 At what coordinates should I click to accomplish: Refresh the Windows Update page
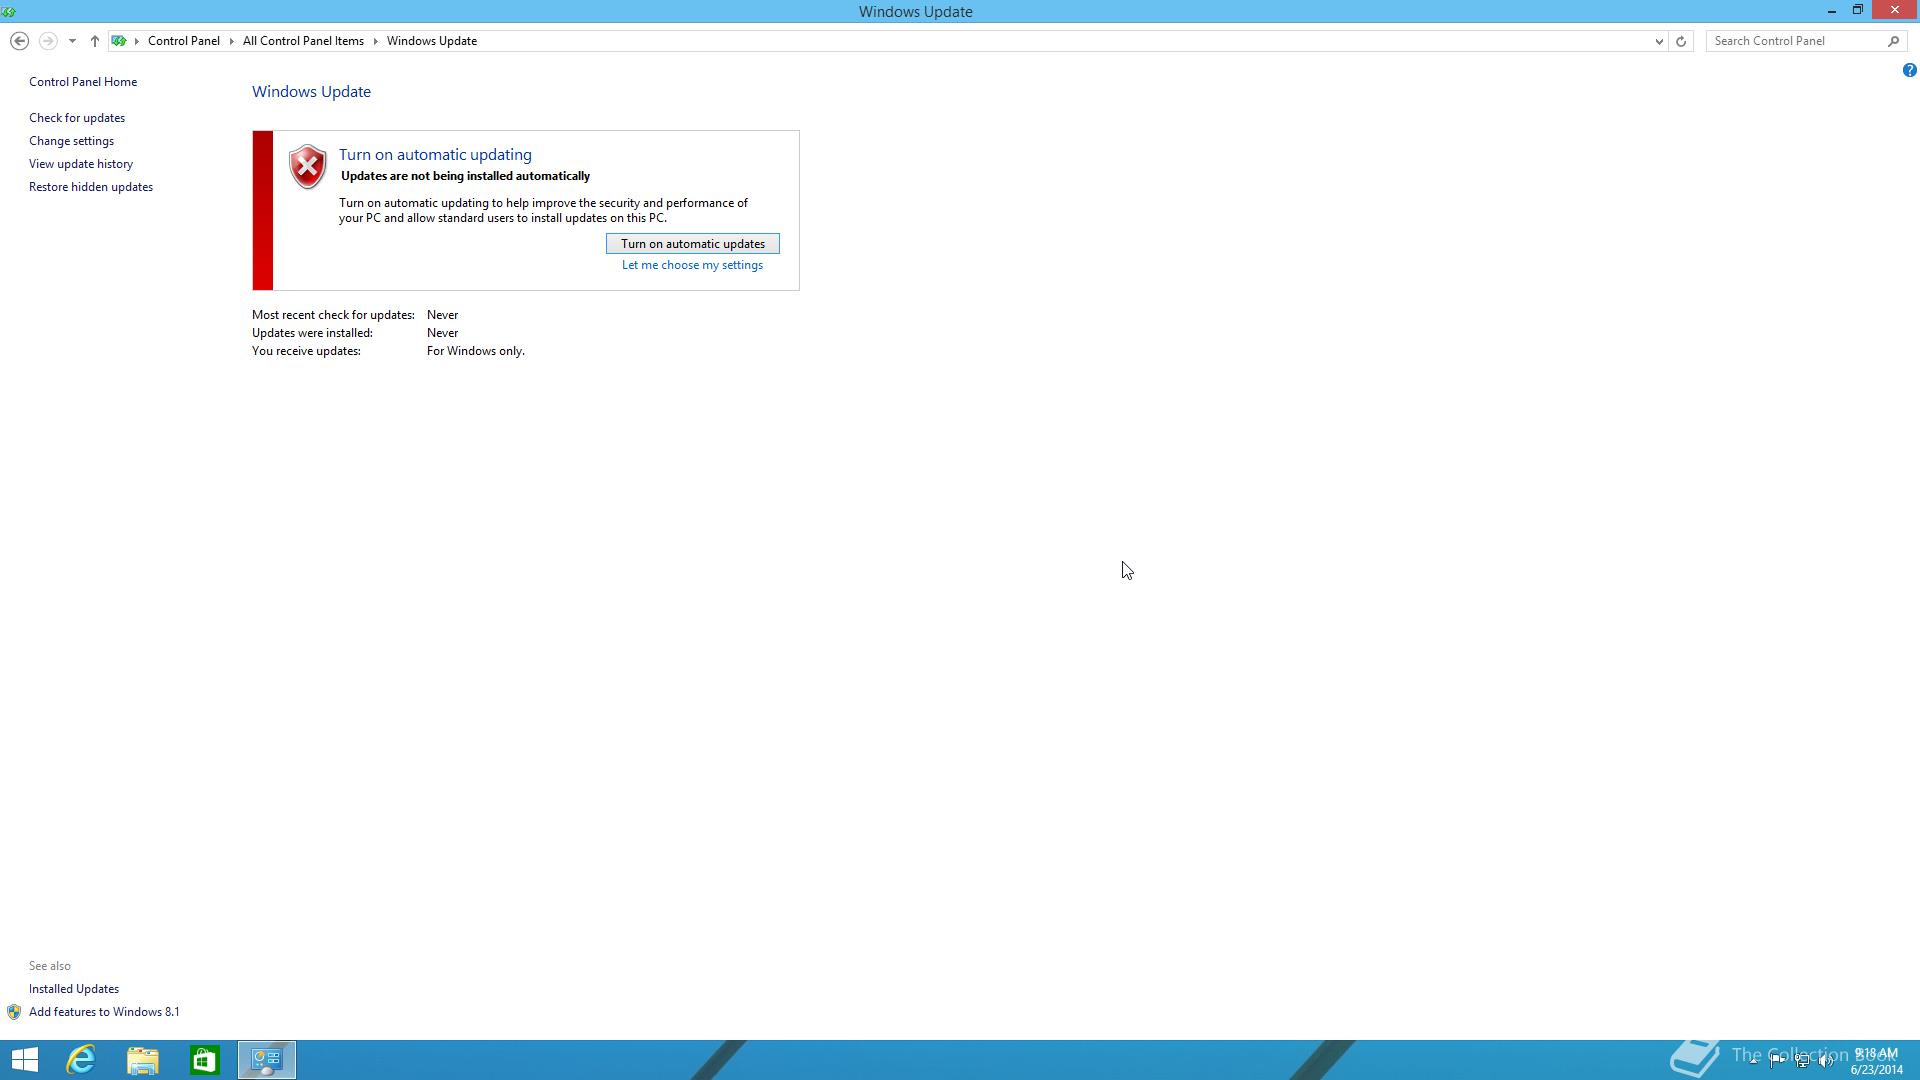pos(1681,41)
